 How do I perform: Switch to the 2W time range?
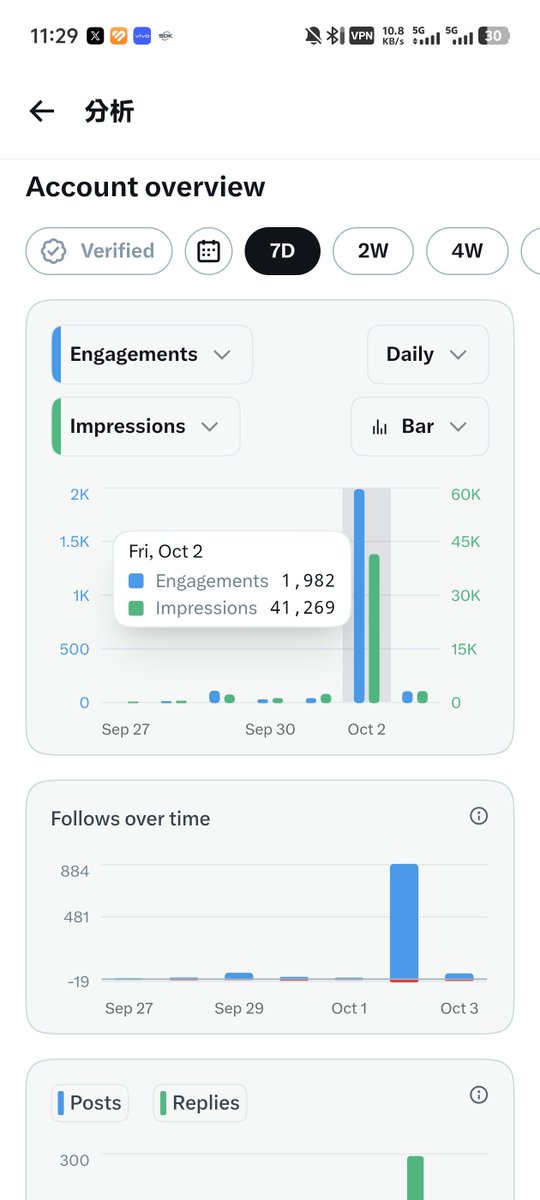373,251
